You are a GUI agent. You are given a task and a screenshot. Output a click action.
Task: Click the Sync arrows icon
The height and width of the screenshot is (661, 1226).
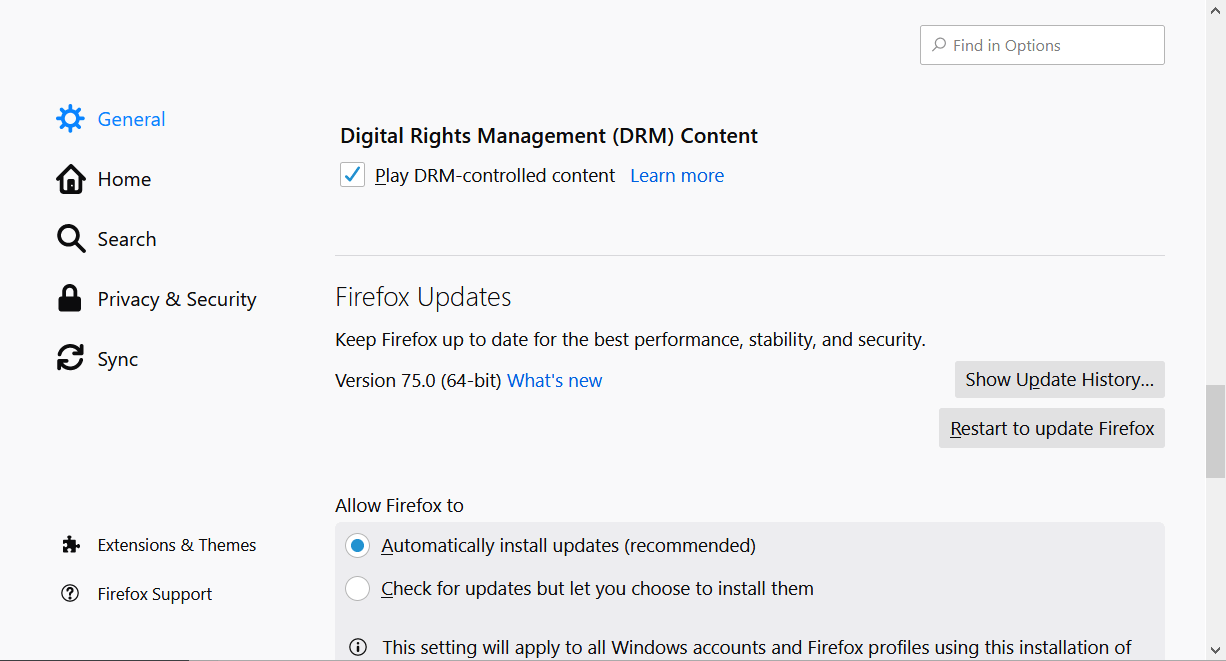pos(70,359)
